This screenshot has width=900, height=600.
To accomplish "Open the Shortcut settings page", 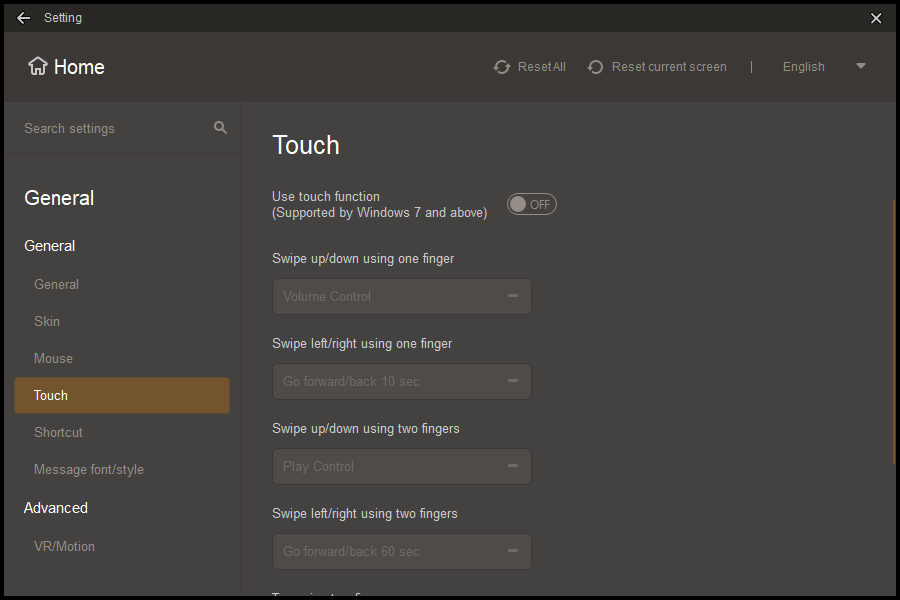I will 58,432.
